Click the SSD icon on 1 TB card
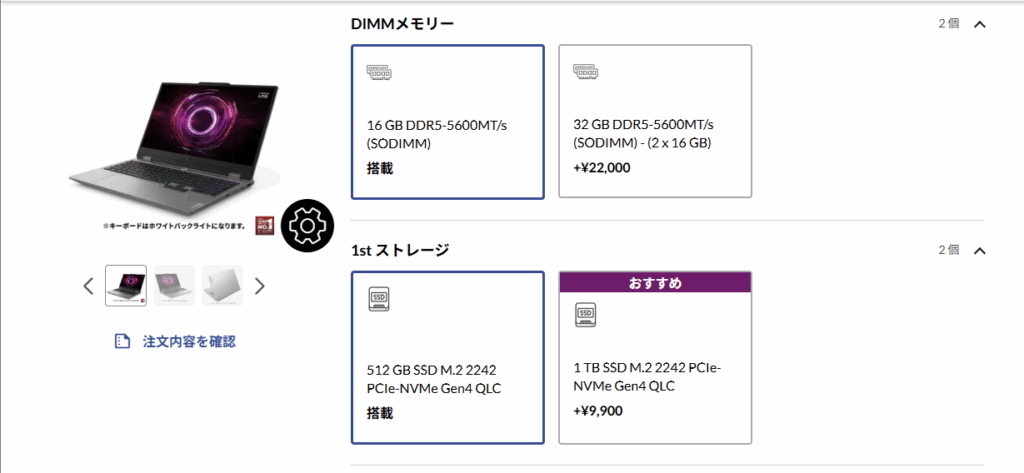The height and width of the screenshot is (473, 1024). click(585, 316)
